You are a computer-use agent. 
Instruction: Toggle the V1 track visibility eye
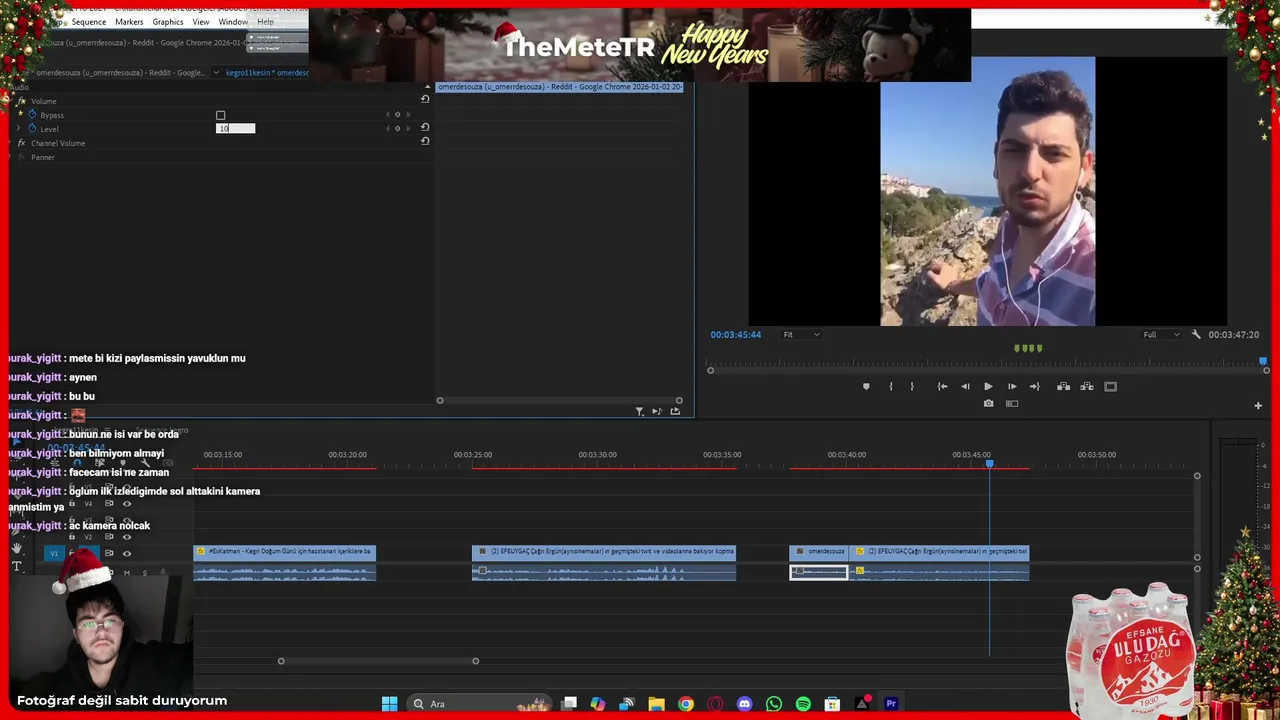pos(126,553)
